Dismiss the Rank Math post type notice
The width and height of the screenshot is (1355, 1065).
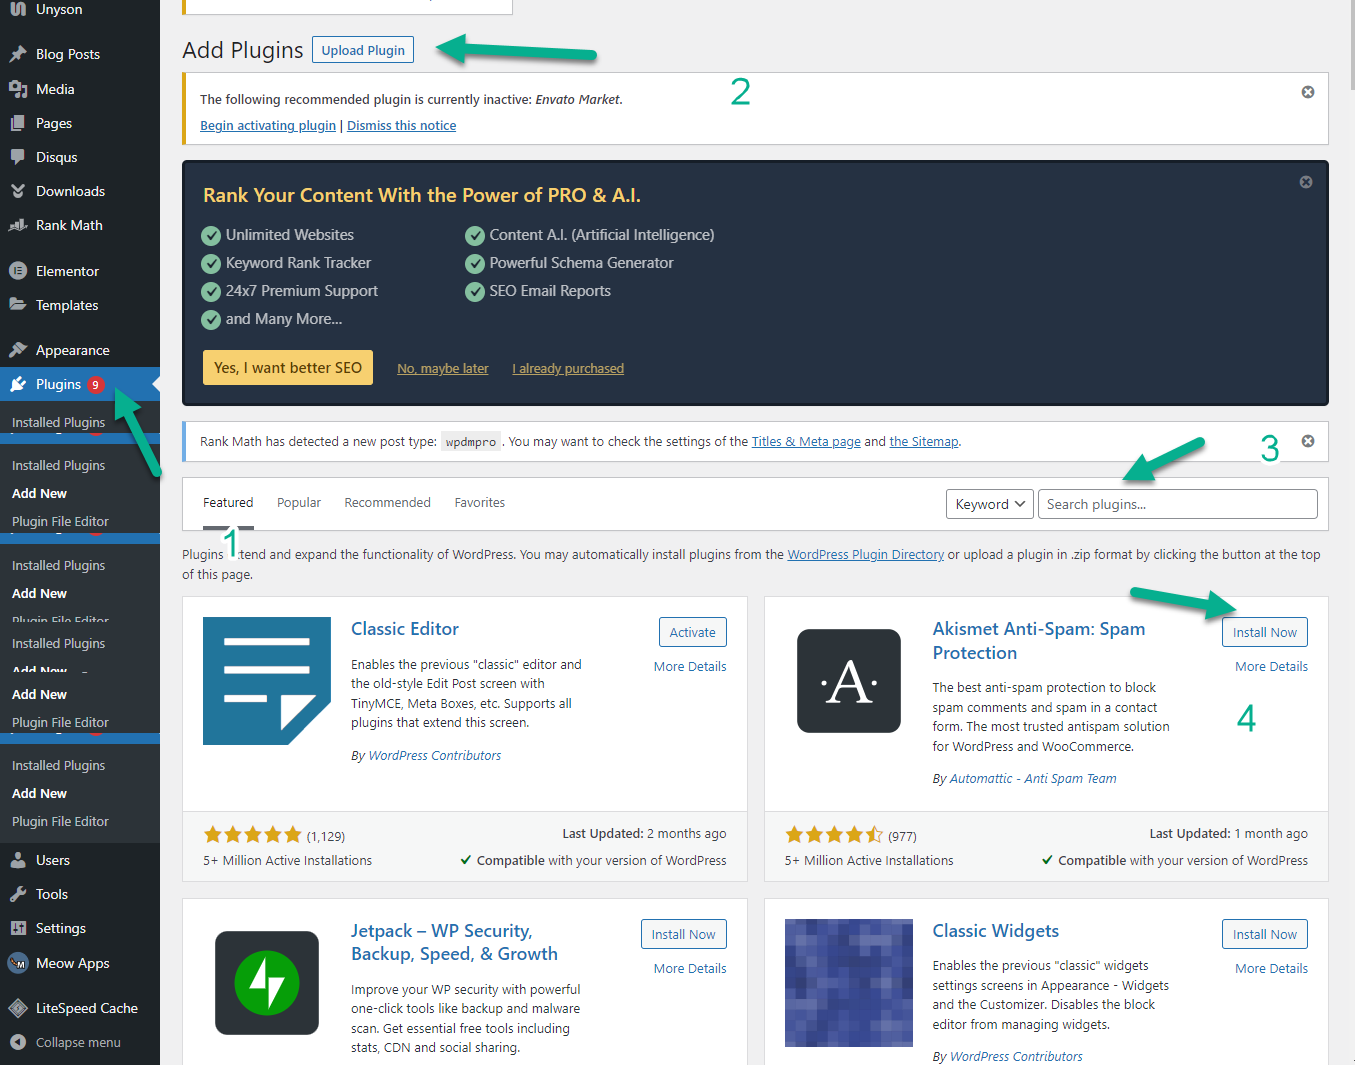point(1307,441)
